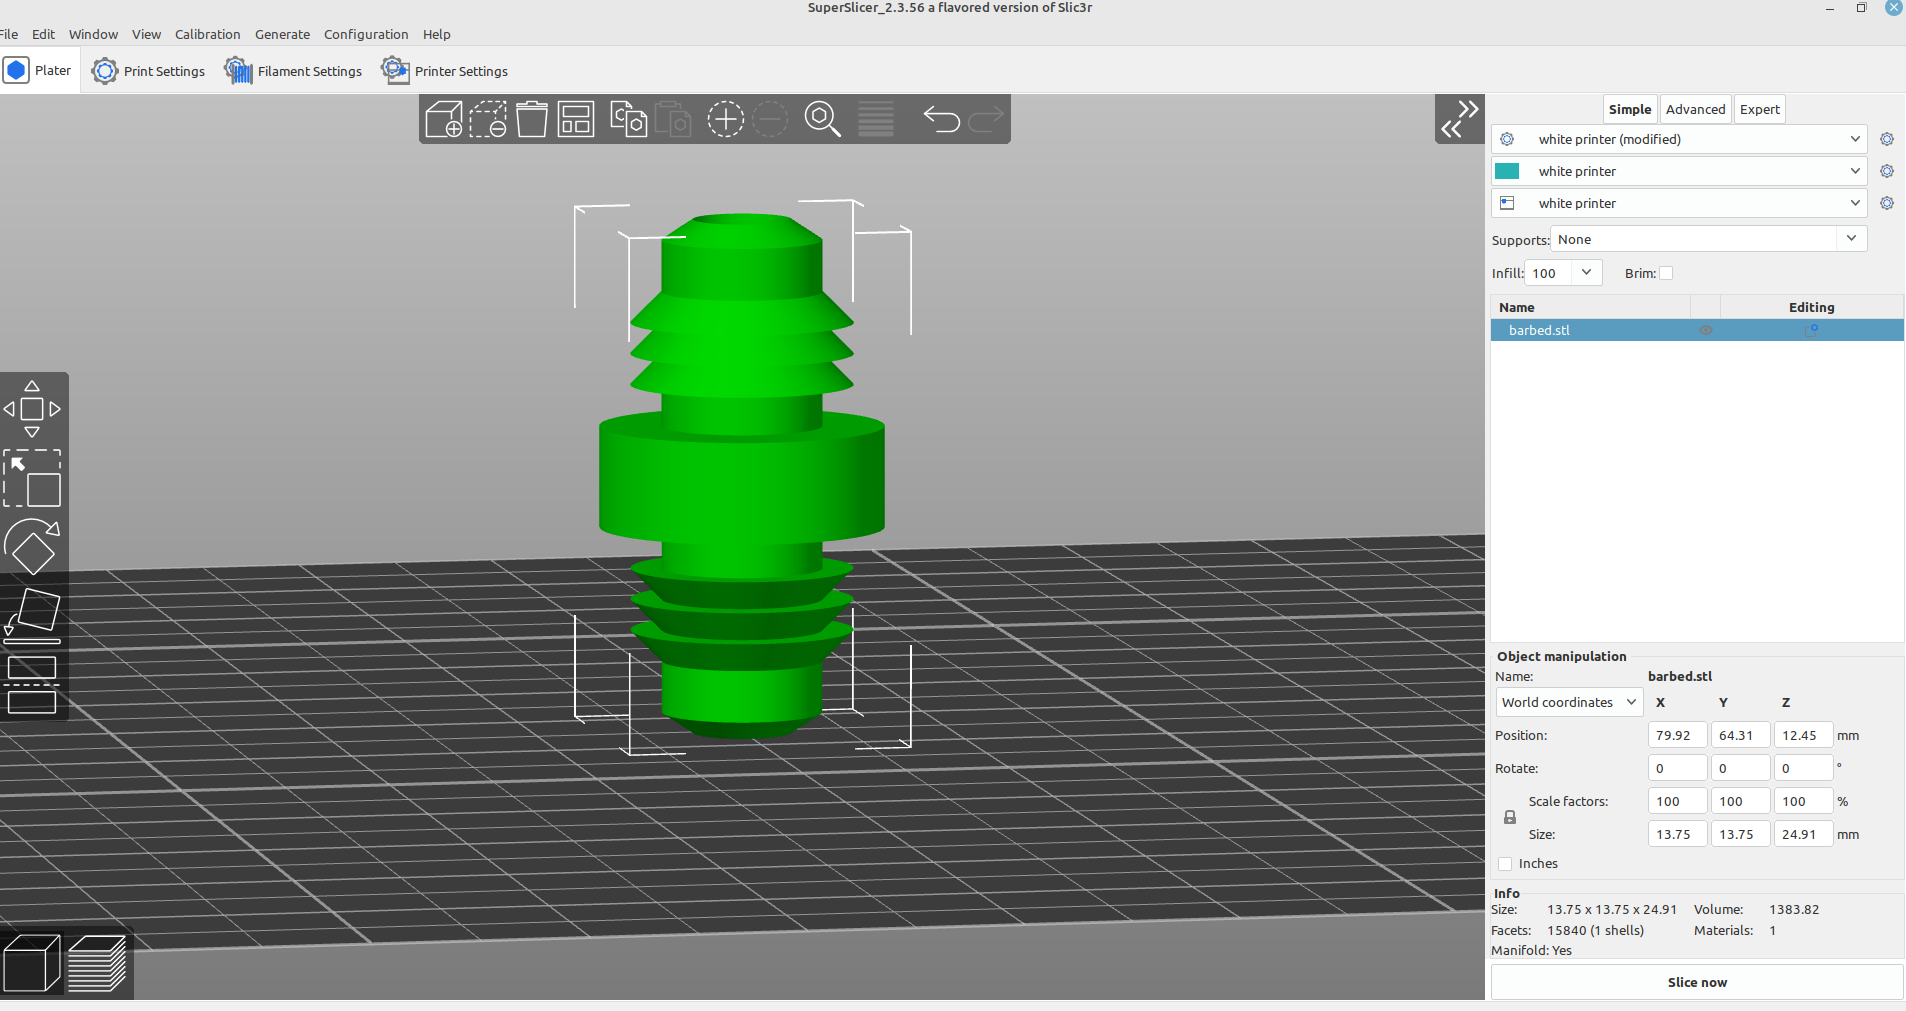Switch to the Expert tab
Viewport: 1906px width, 1011px height.
[1760, 109]
